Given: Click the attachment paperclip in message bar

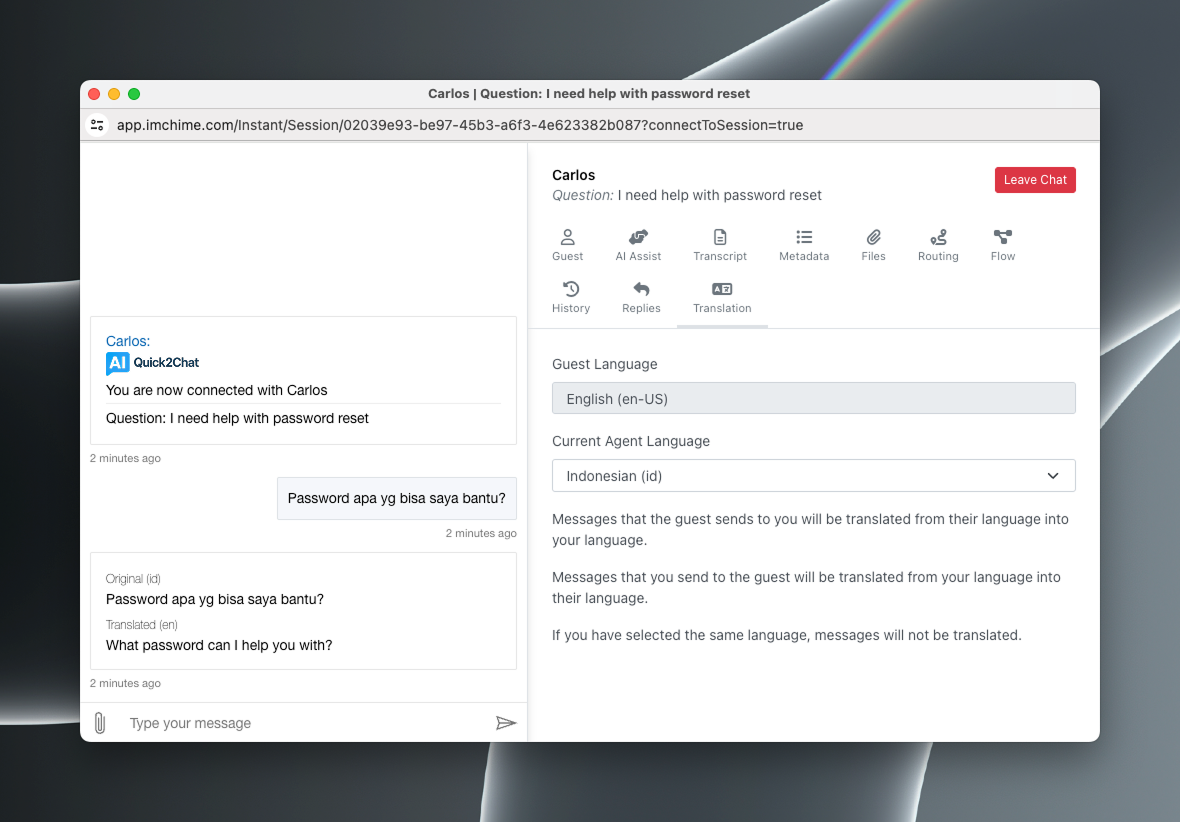Looking at the screenshot, I should [x=100, y=723].
